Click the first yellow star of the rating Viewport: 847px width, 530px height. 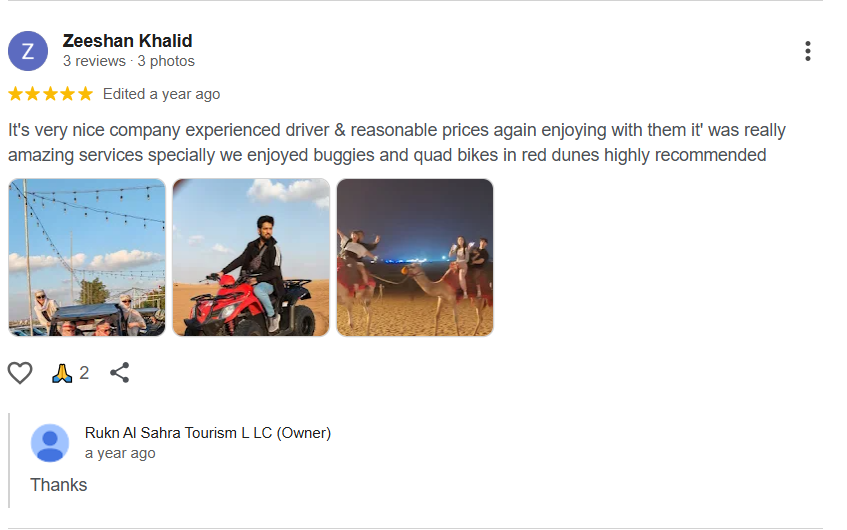coord(16,94)
